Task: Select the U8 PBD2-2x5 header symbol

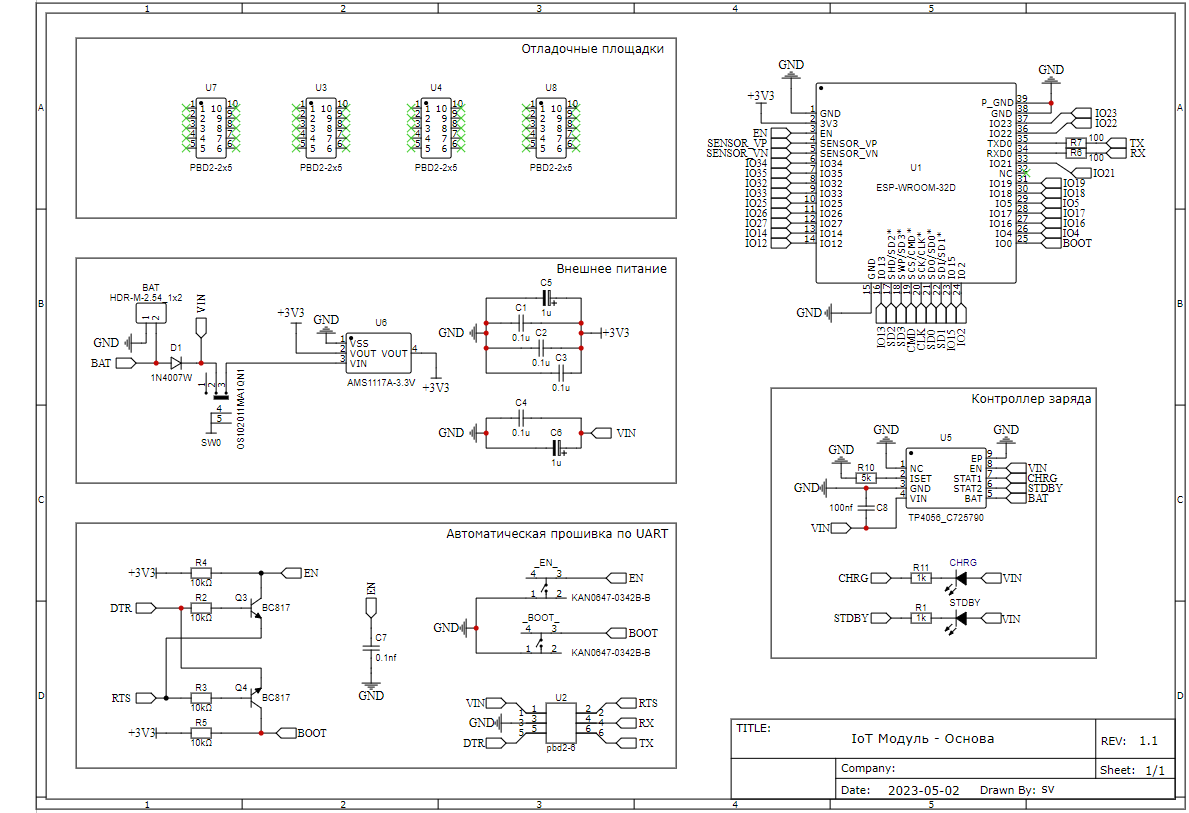Action: click(551, 127)
